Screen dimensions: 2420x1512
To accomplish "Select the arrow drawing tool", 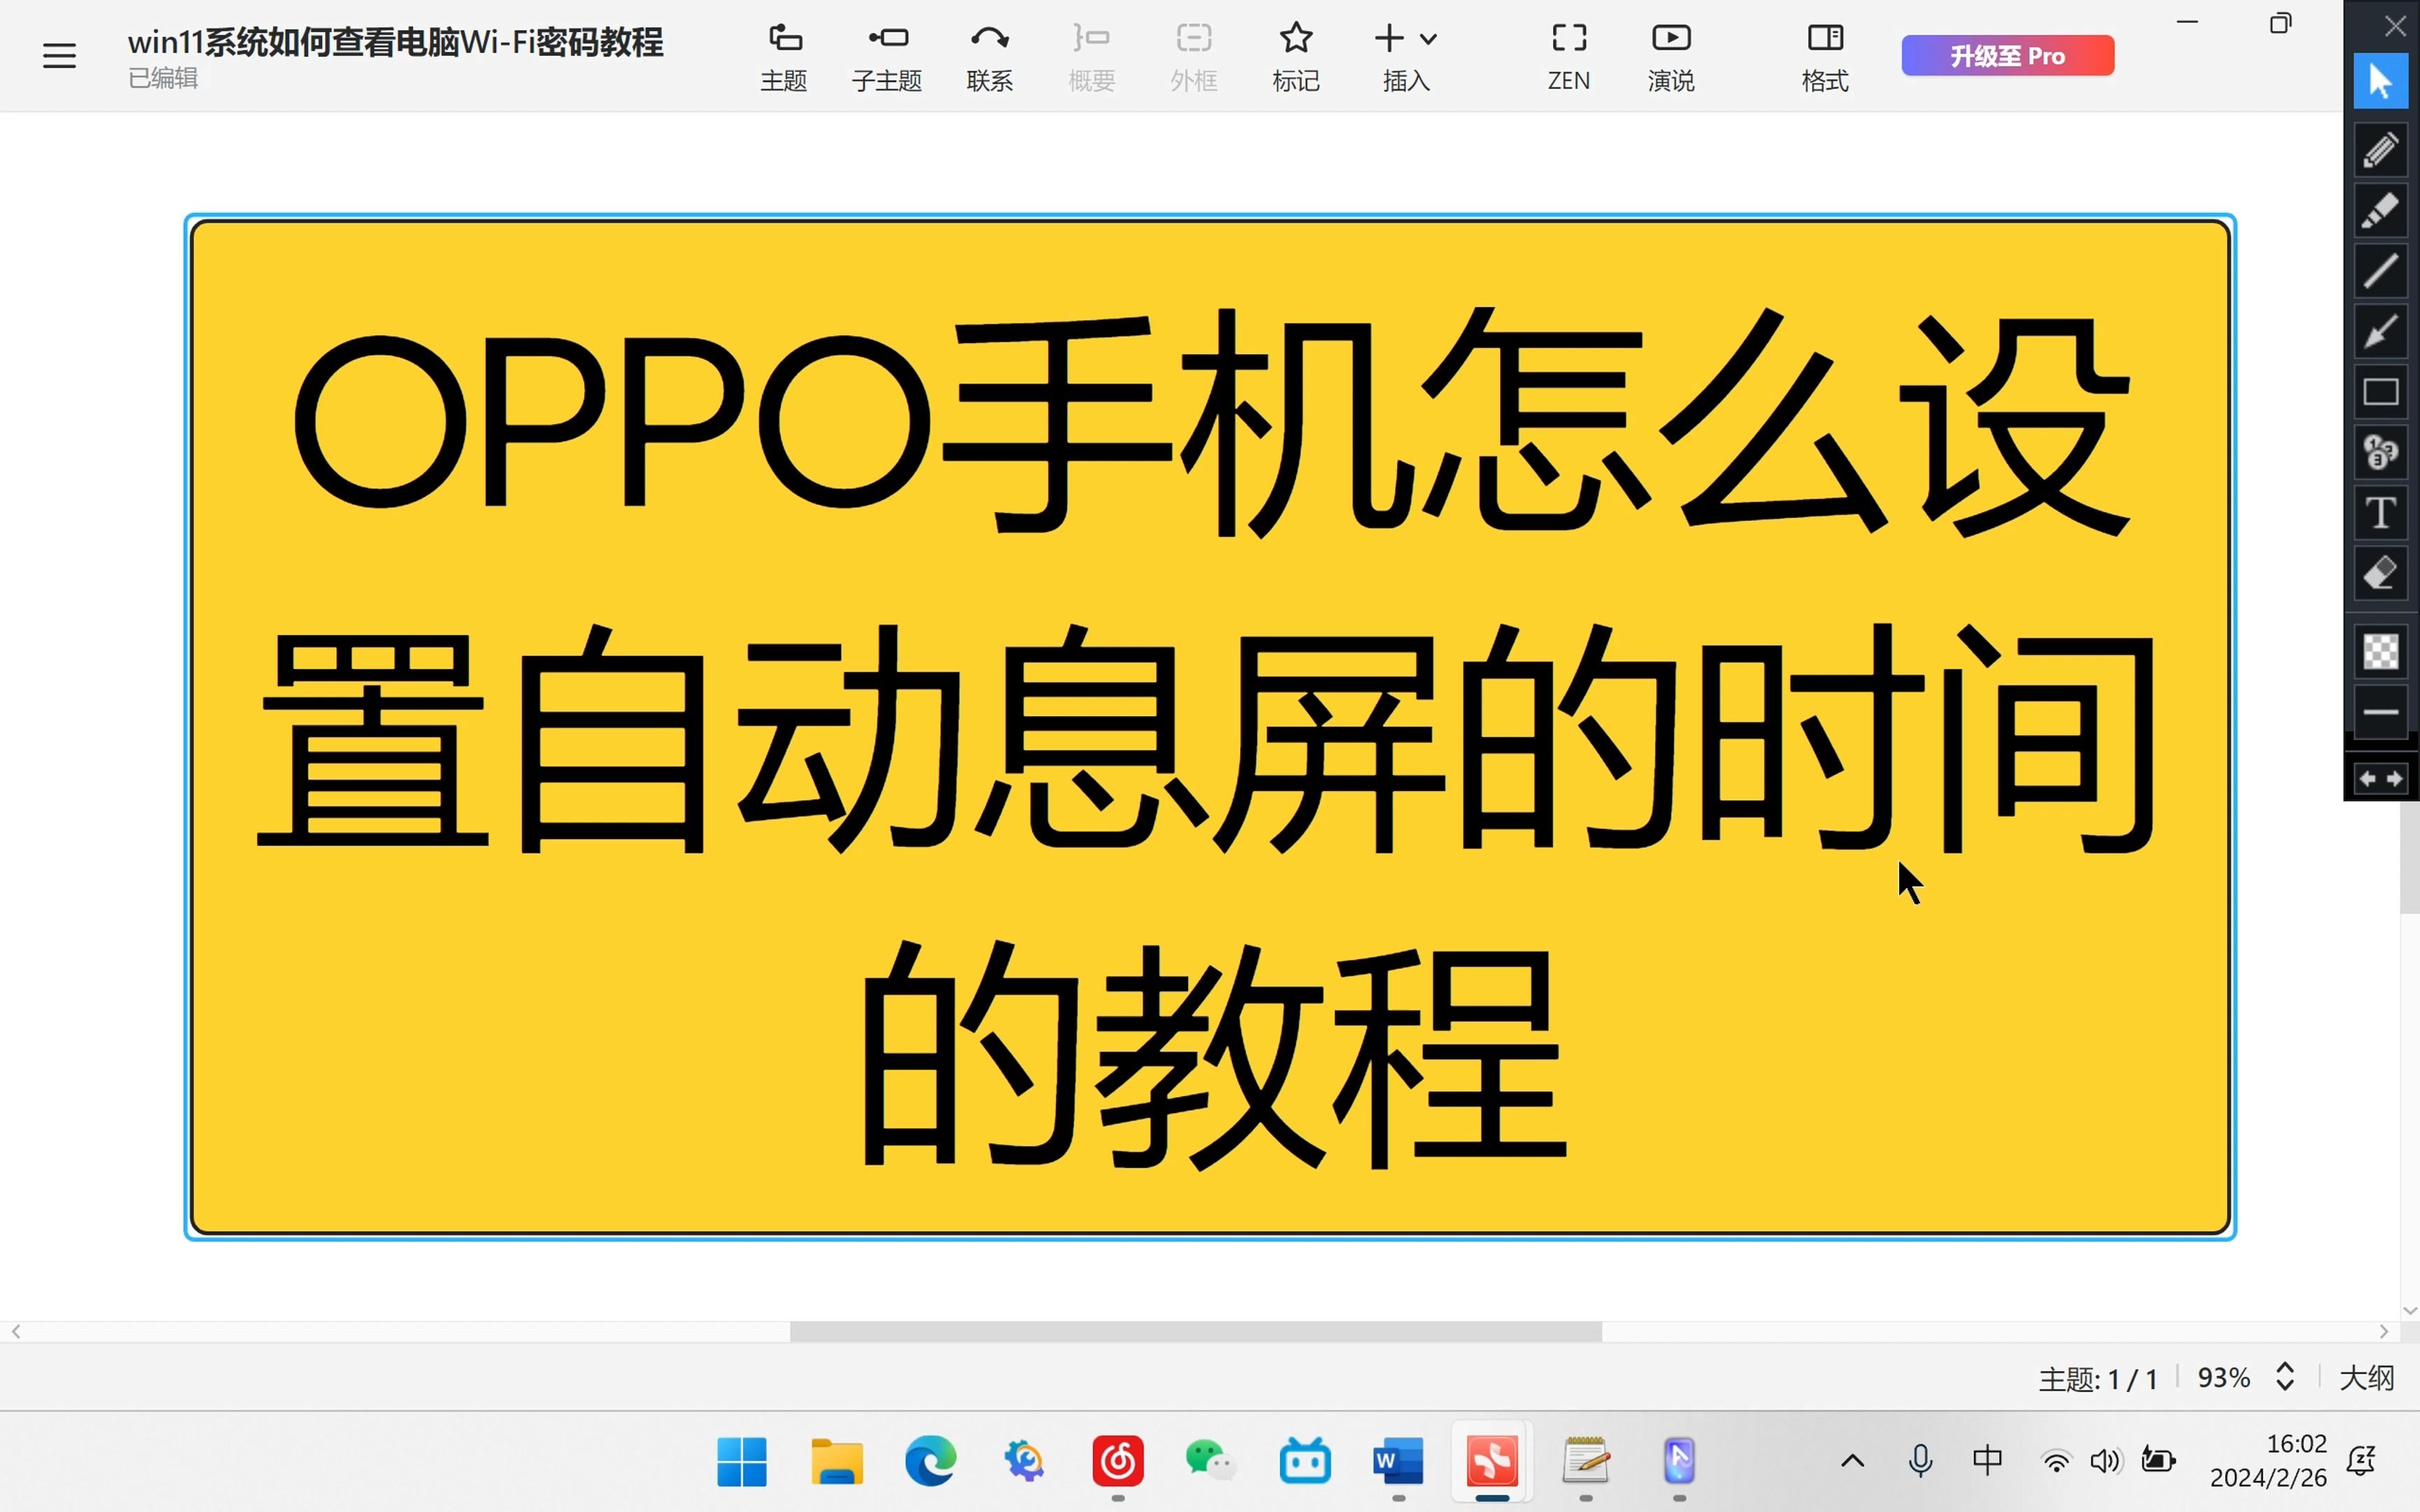I will [x=2380, y=332].
